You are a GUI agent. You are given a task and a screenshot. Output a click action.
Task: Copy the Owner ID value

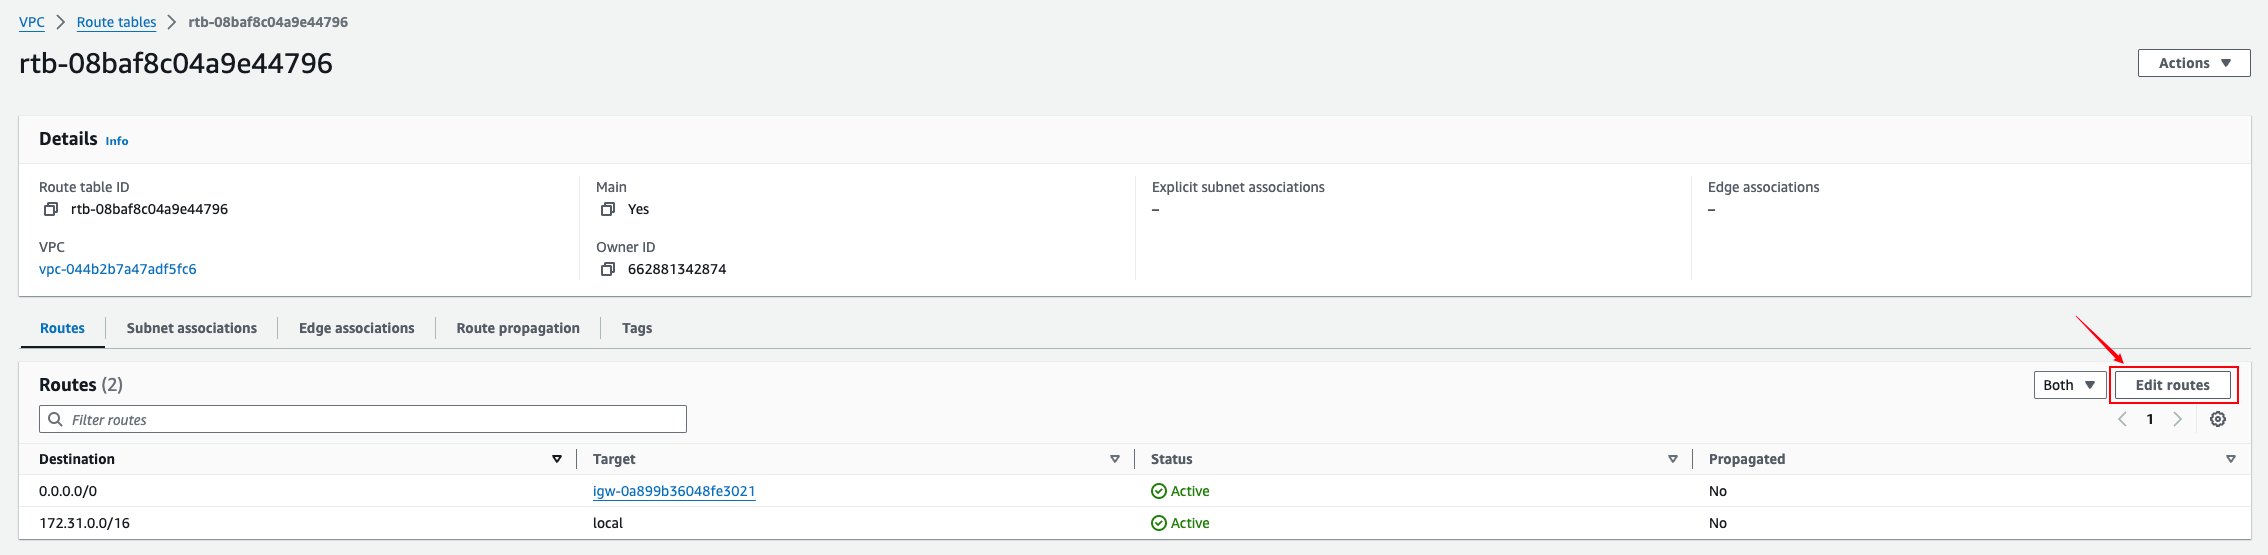607,269
